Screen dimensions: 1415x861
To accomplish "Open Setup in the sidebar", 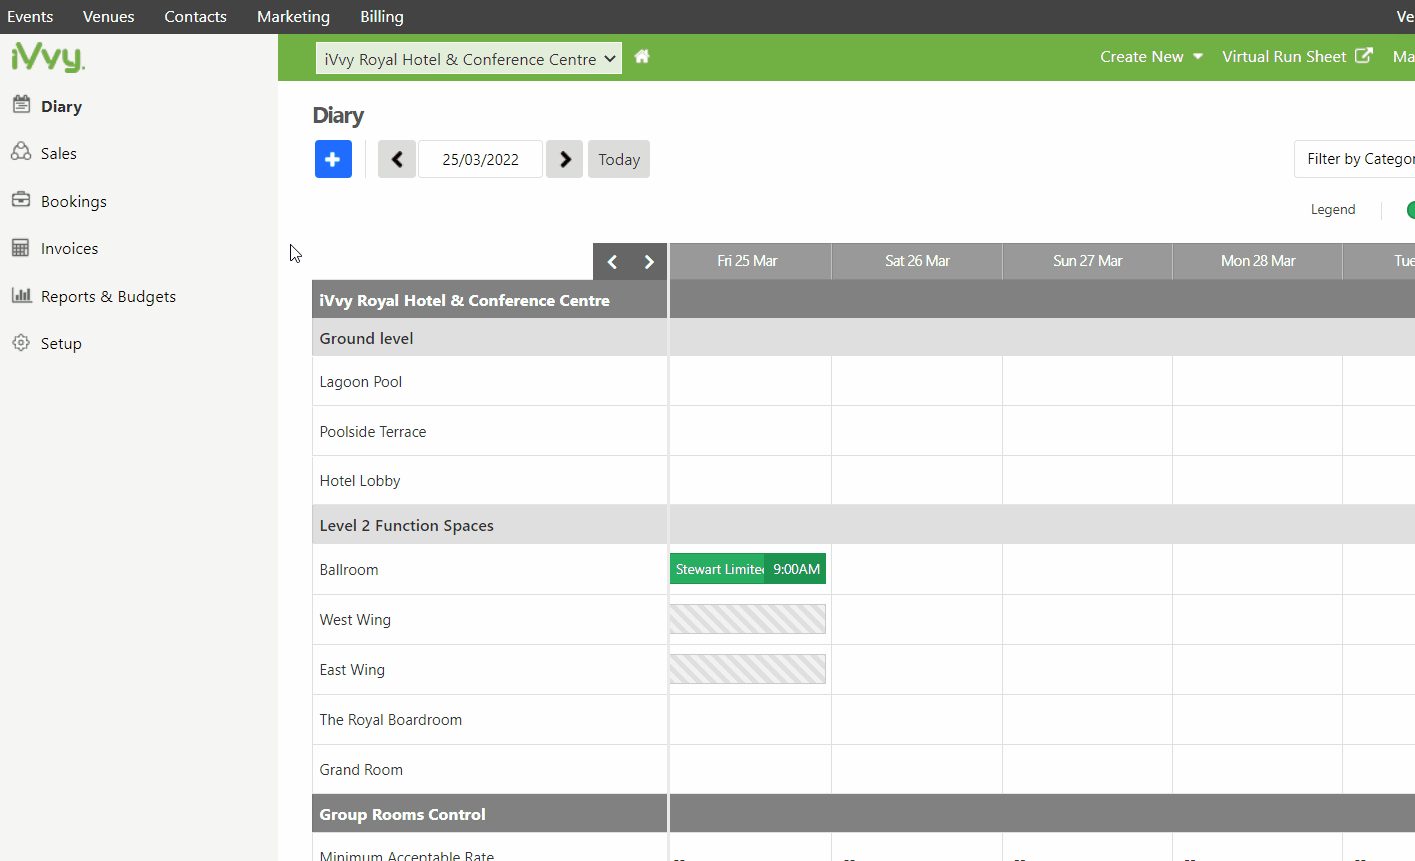I will (61, 343).
